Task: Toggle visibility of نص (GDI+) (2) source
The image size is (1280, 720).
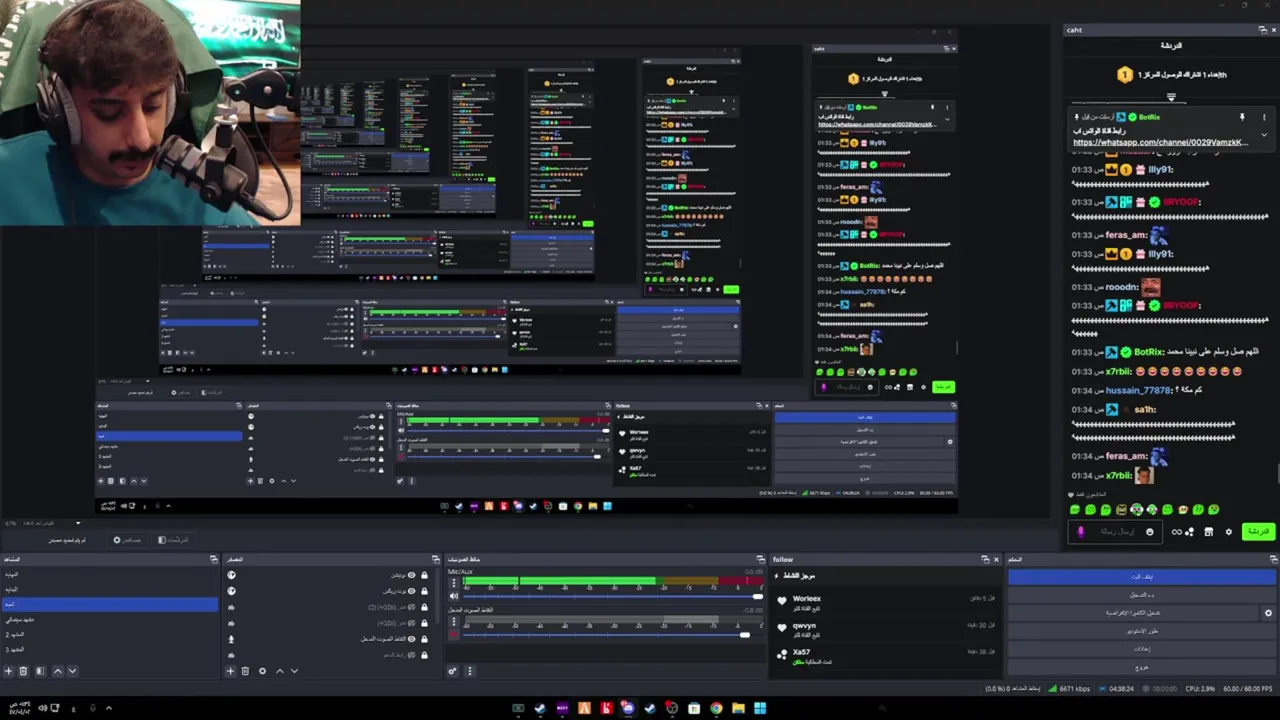Action: click(x=411, y=607)
